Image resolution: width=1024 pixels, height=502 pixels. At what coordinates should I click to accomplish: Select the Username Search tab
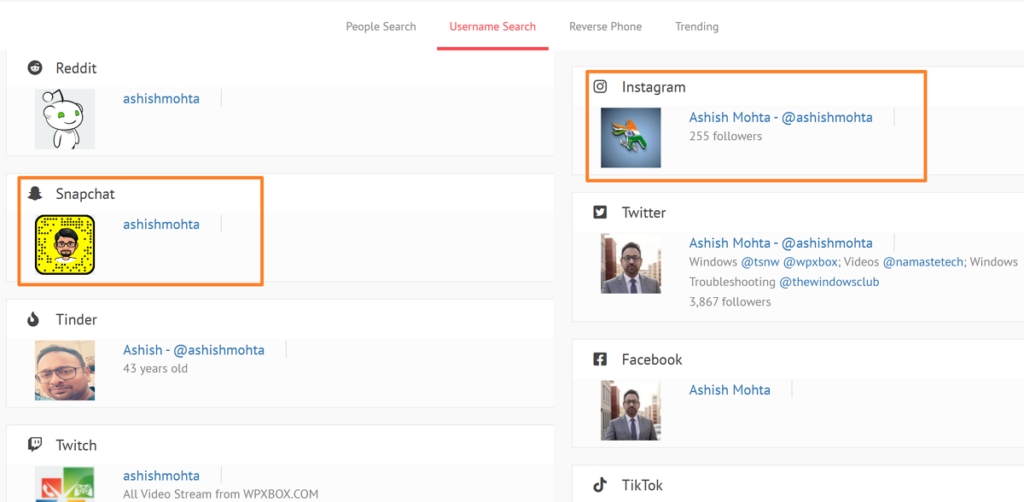click(492, 27)
